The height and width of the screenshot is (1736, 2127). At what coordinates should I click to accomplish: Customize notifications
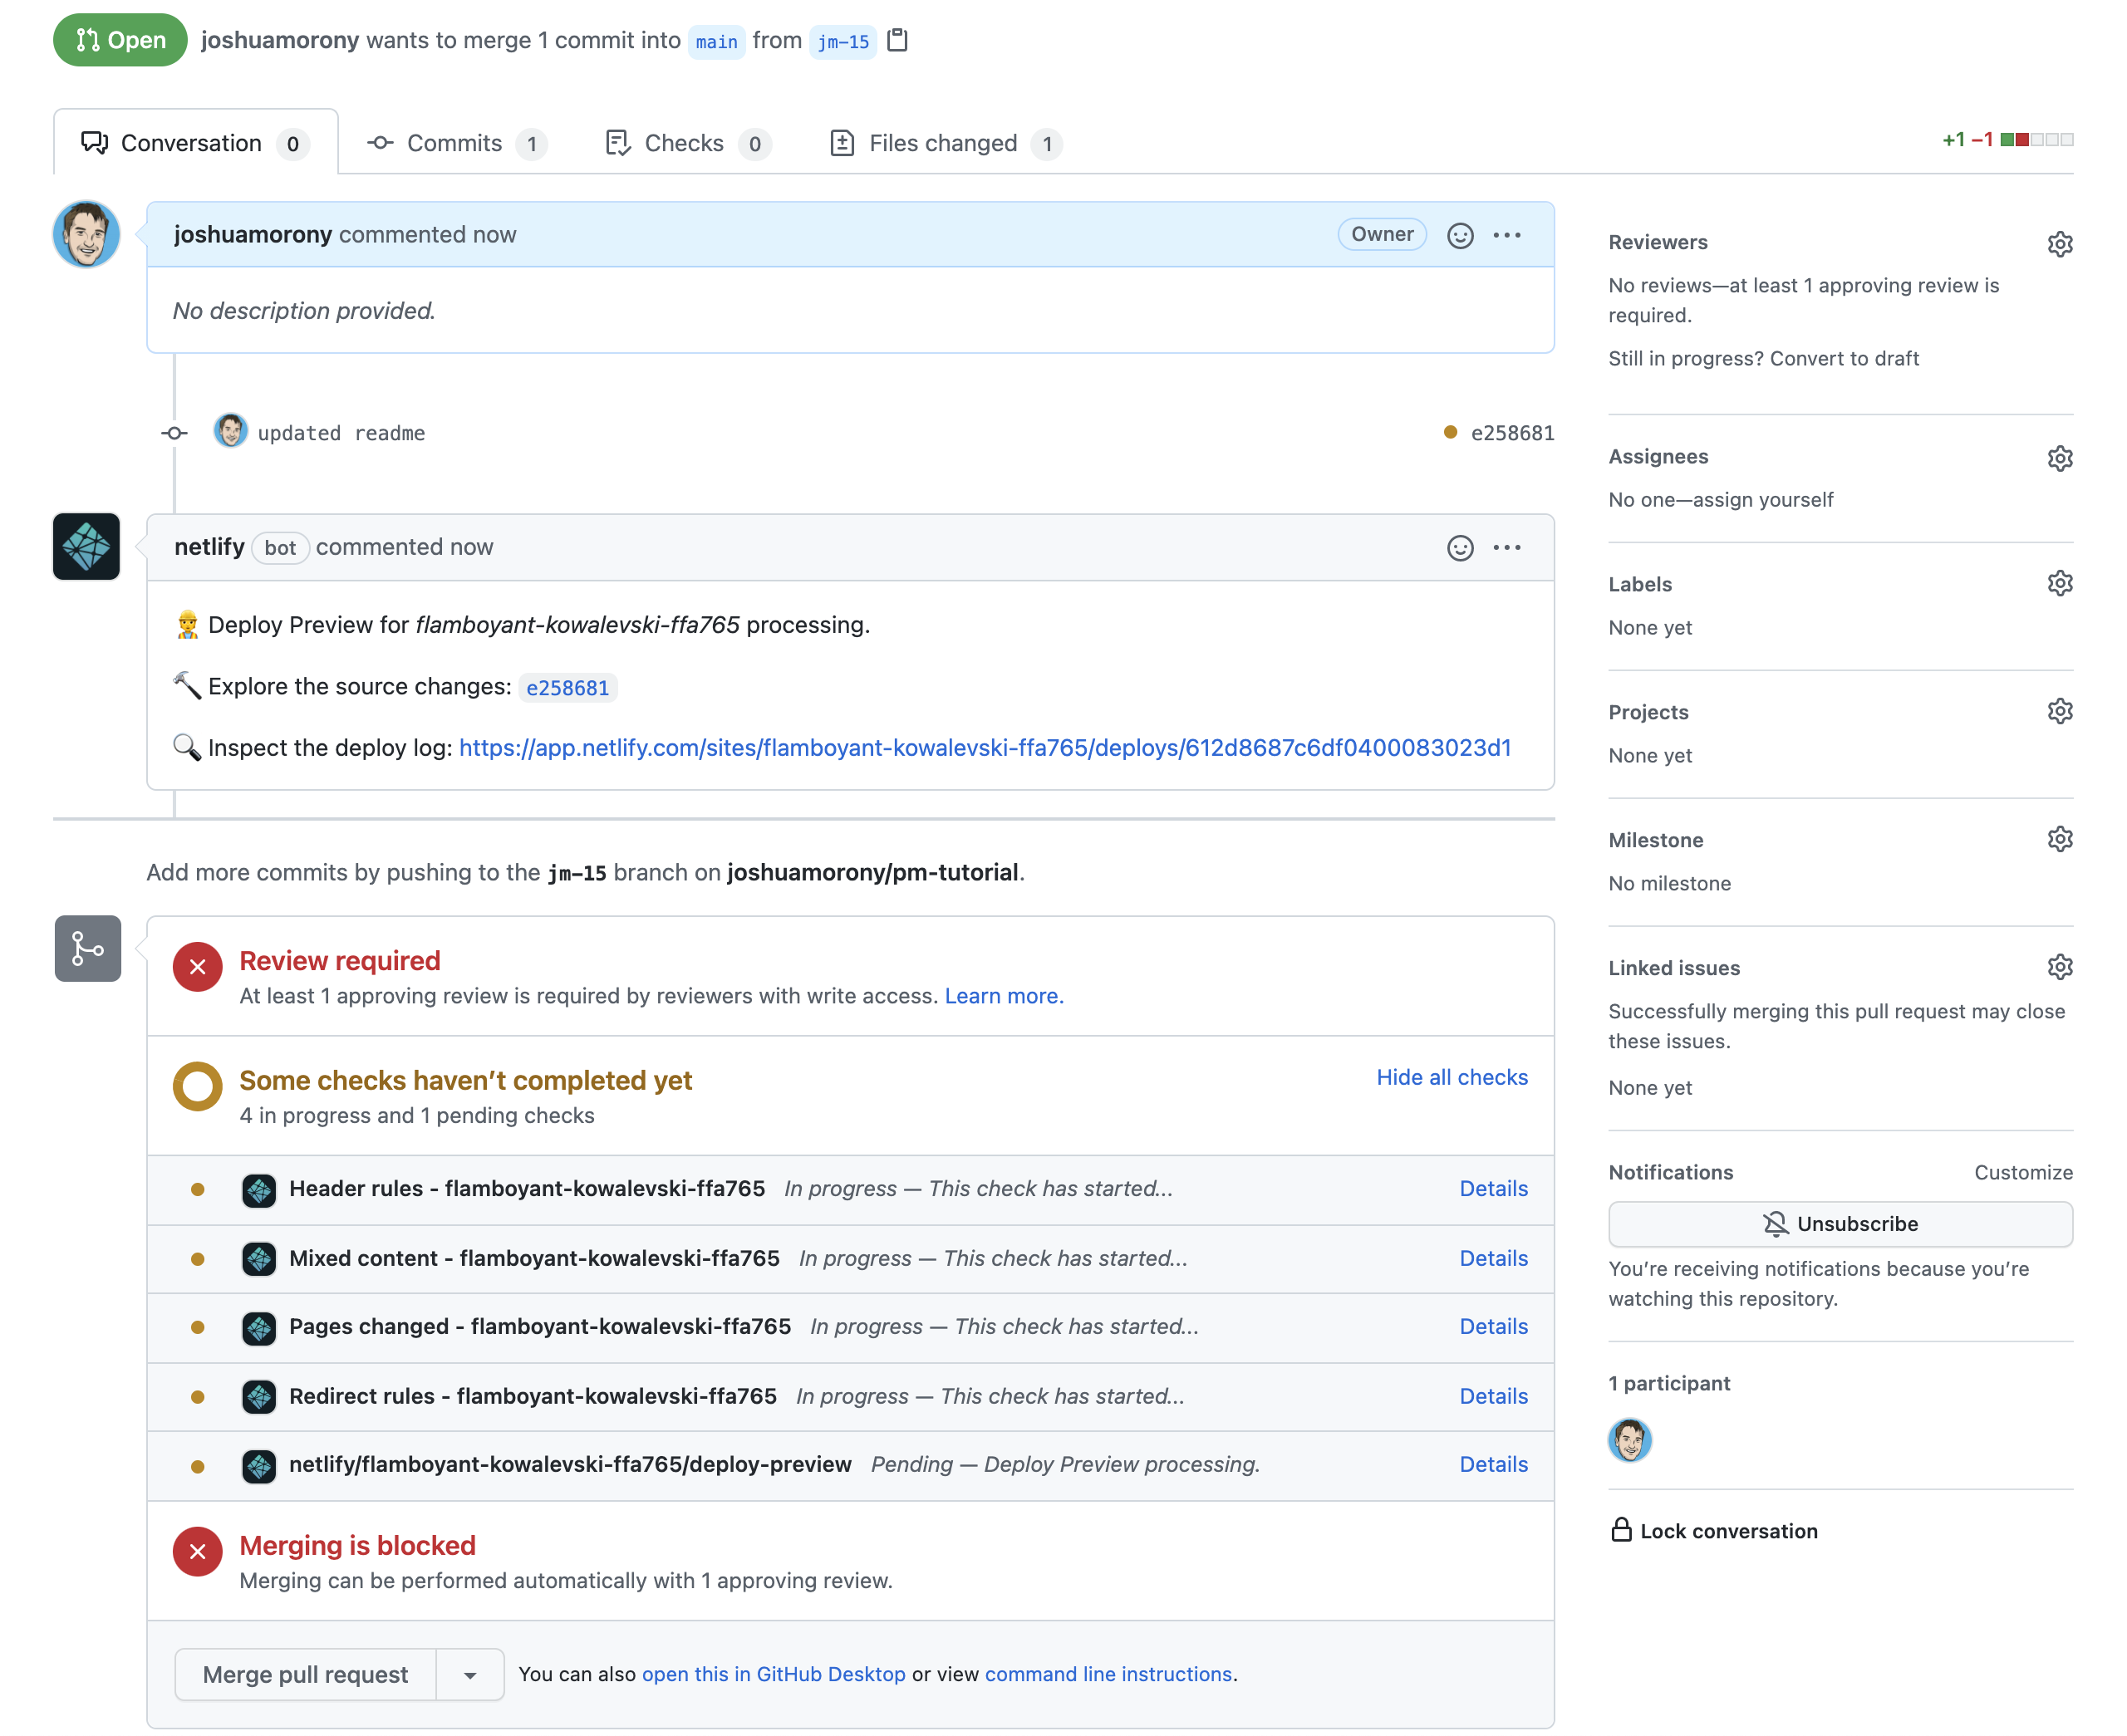click(2023, 1172)
